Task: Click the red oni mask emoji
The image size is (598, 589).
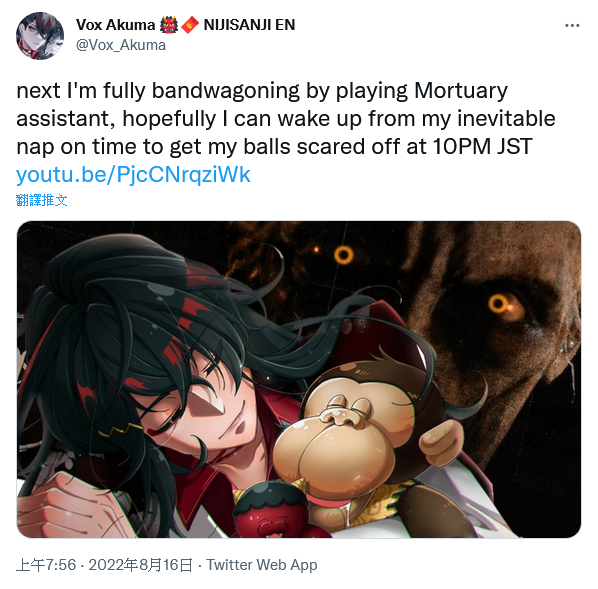Action: click(169, 25)
